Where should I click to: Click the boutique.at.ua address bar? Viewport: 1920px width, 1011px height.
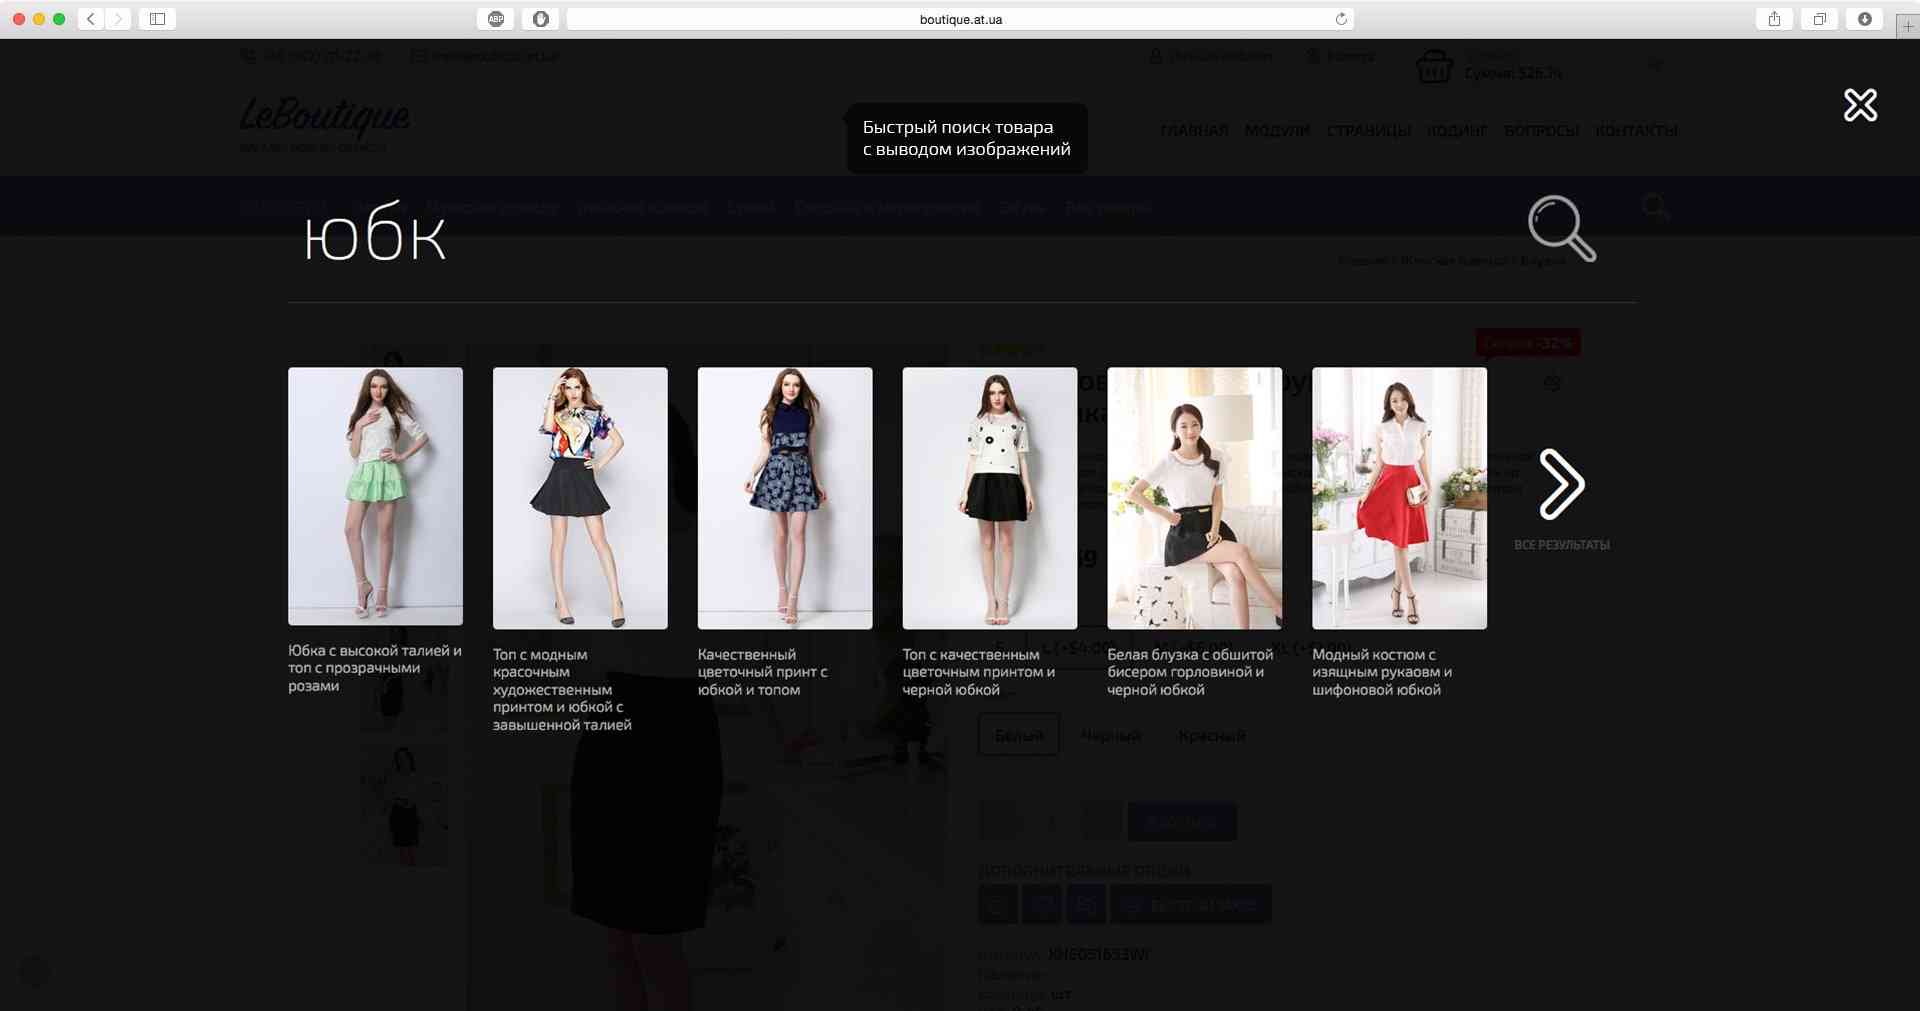(x=960, y=19)
